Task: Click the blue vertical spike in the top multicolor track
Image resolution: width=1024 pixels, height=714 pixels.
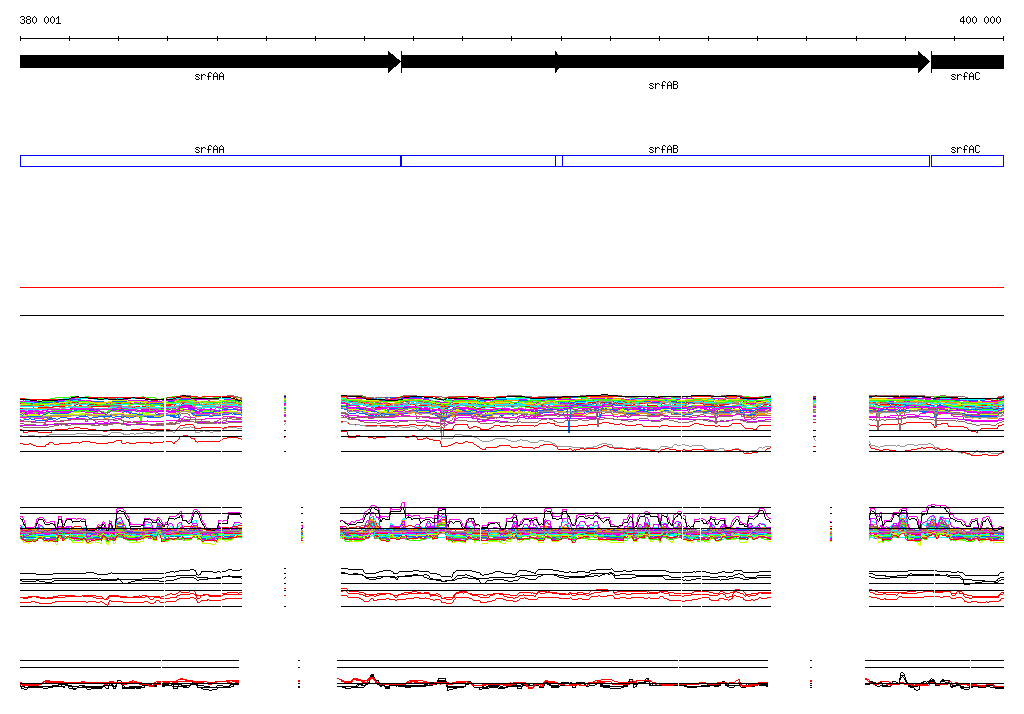Action: click(x=569, y=423)
